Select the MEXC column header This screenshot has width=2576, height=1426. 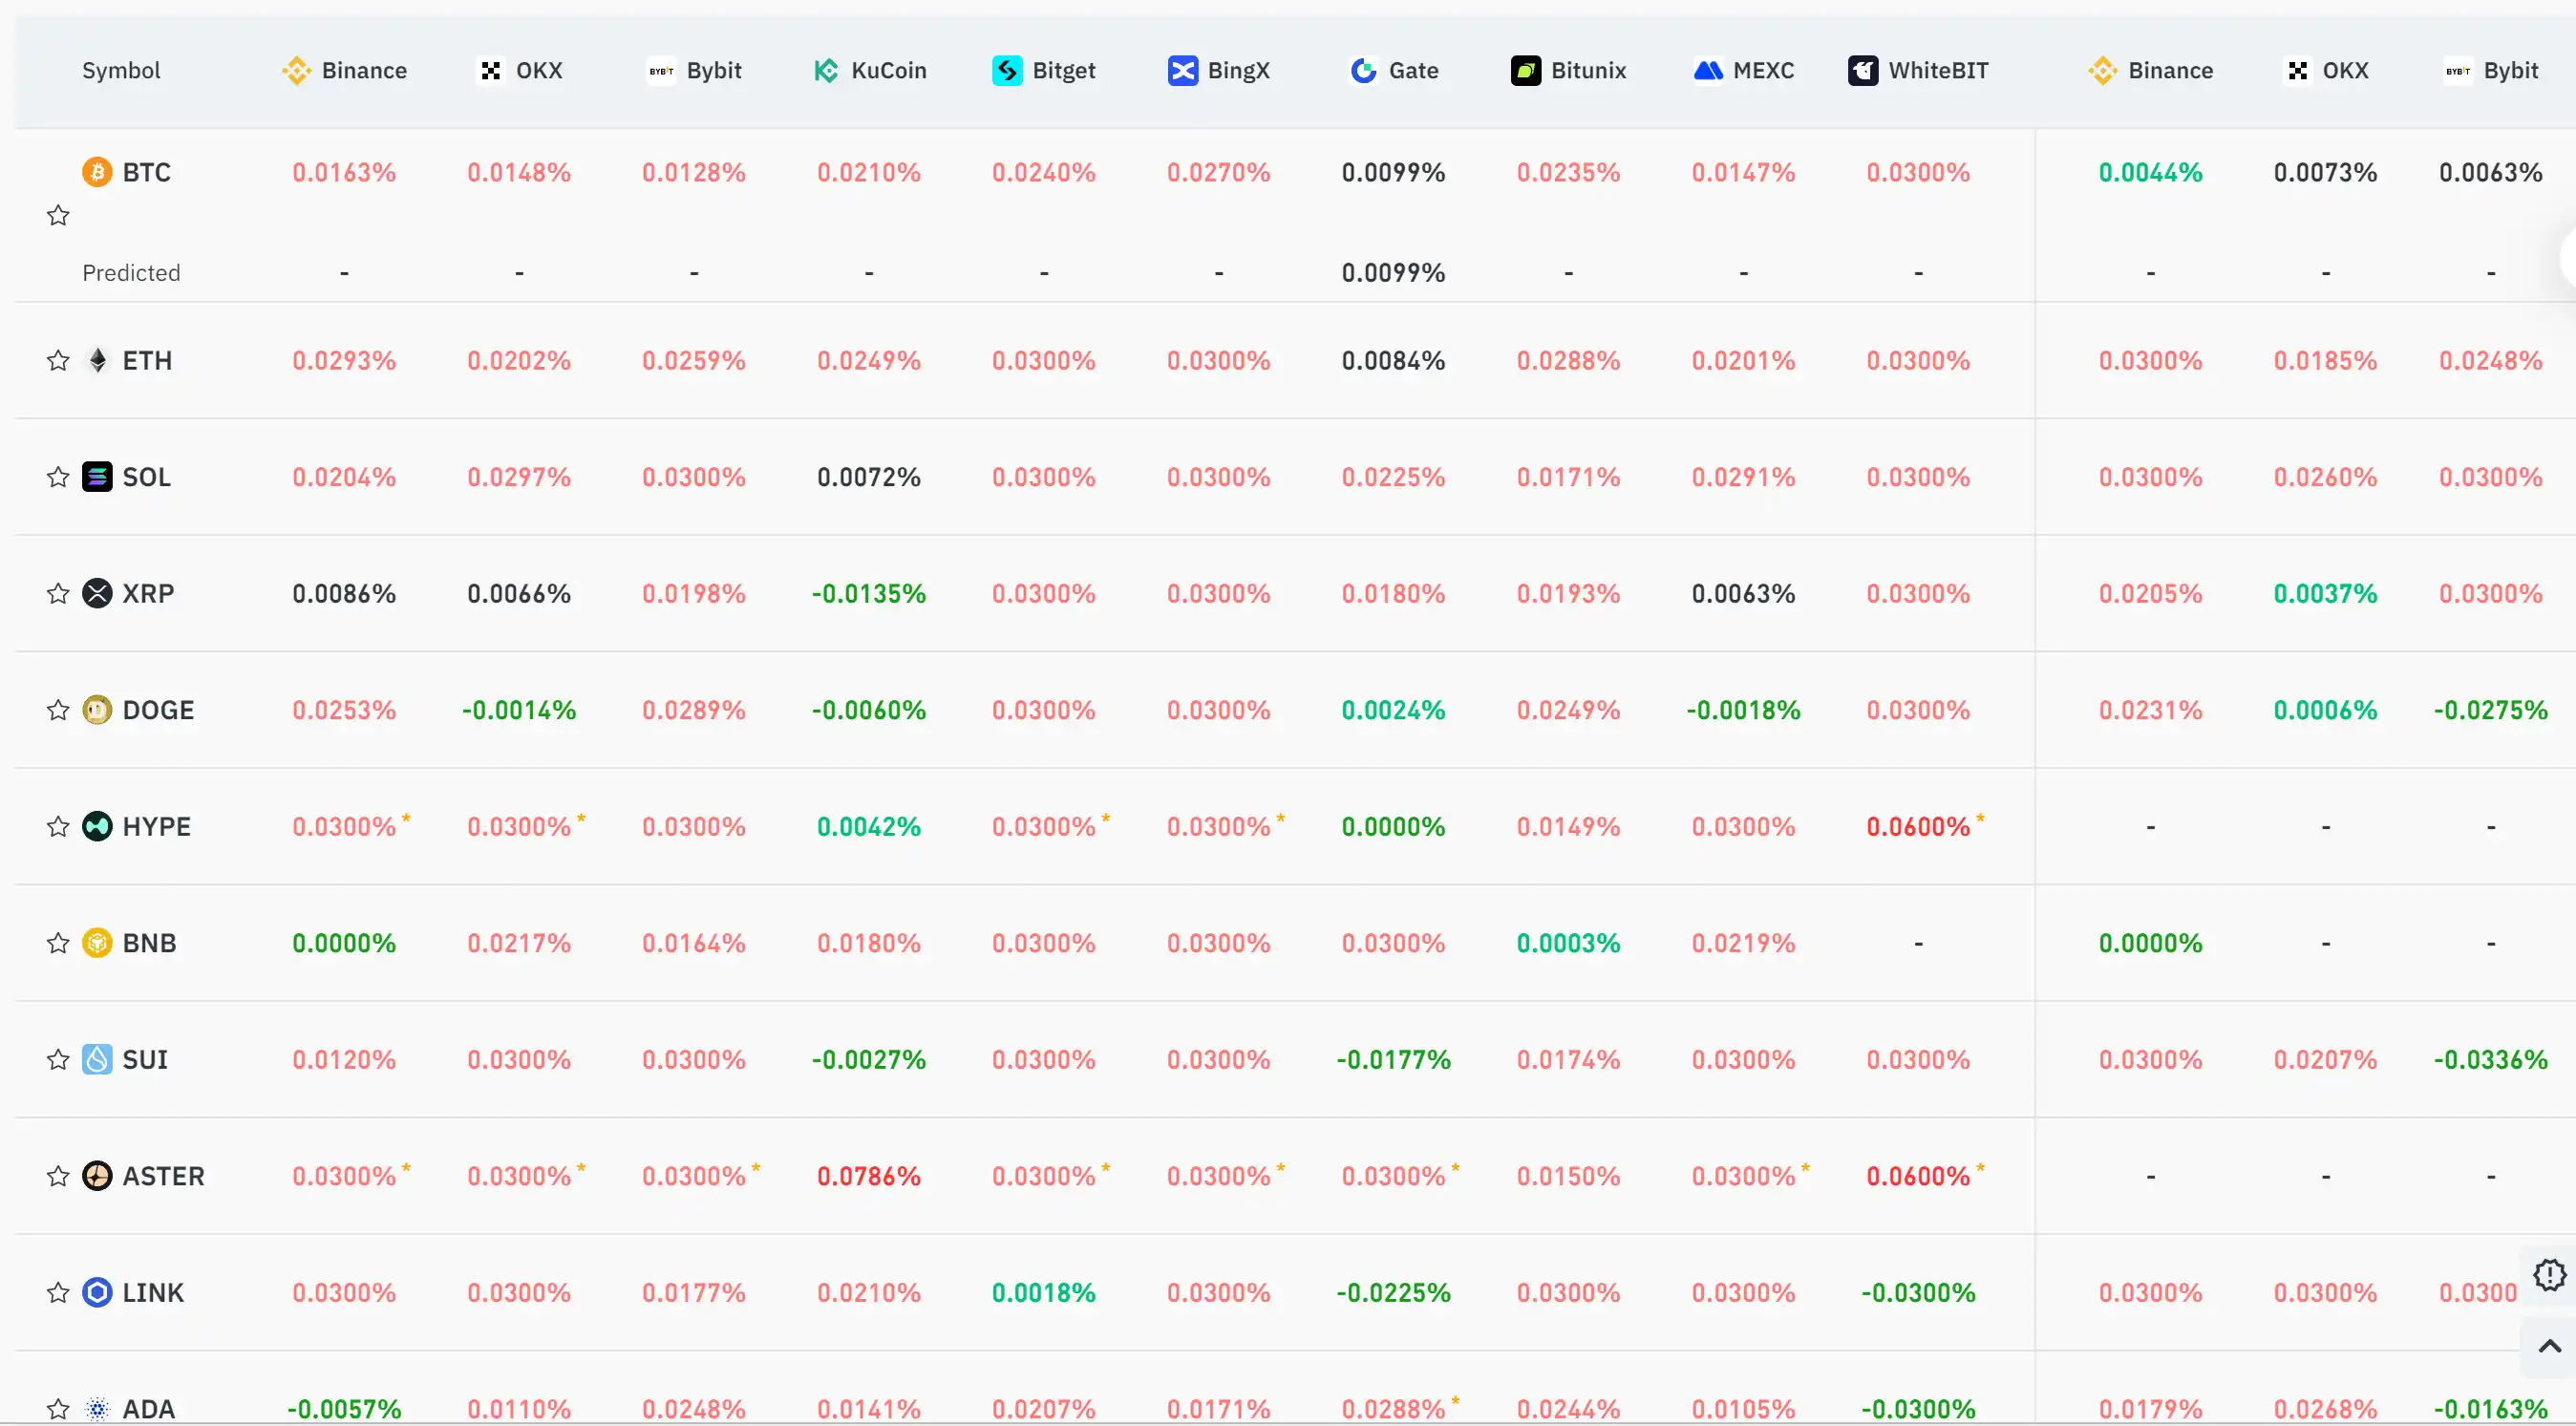(x=1744, y=71)
